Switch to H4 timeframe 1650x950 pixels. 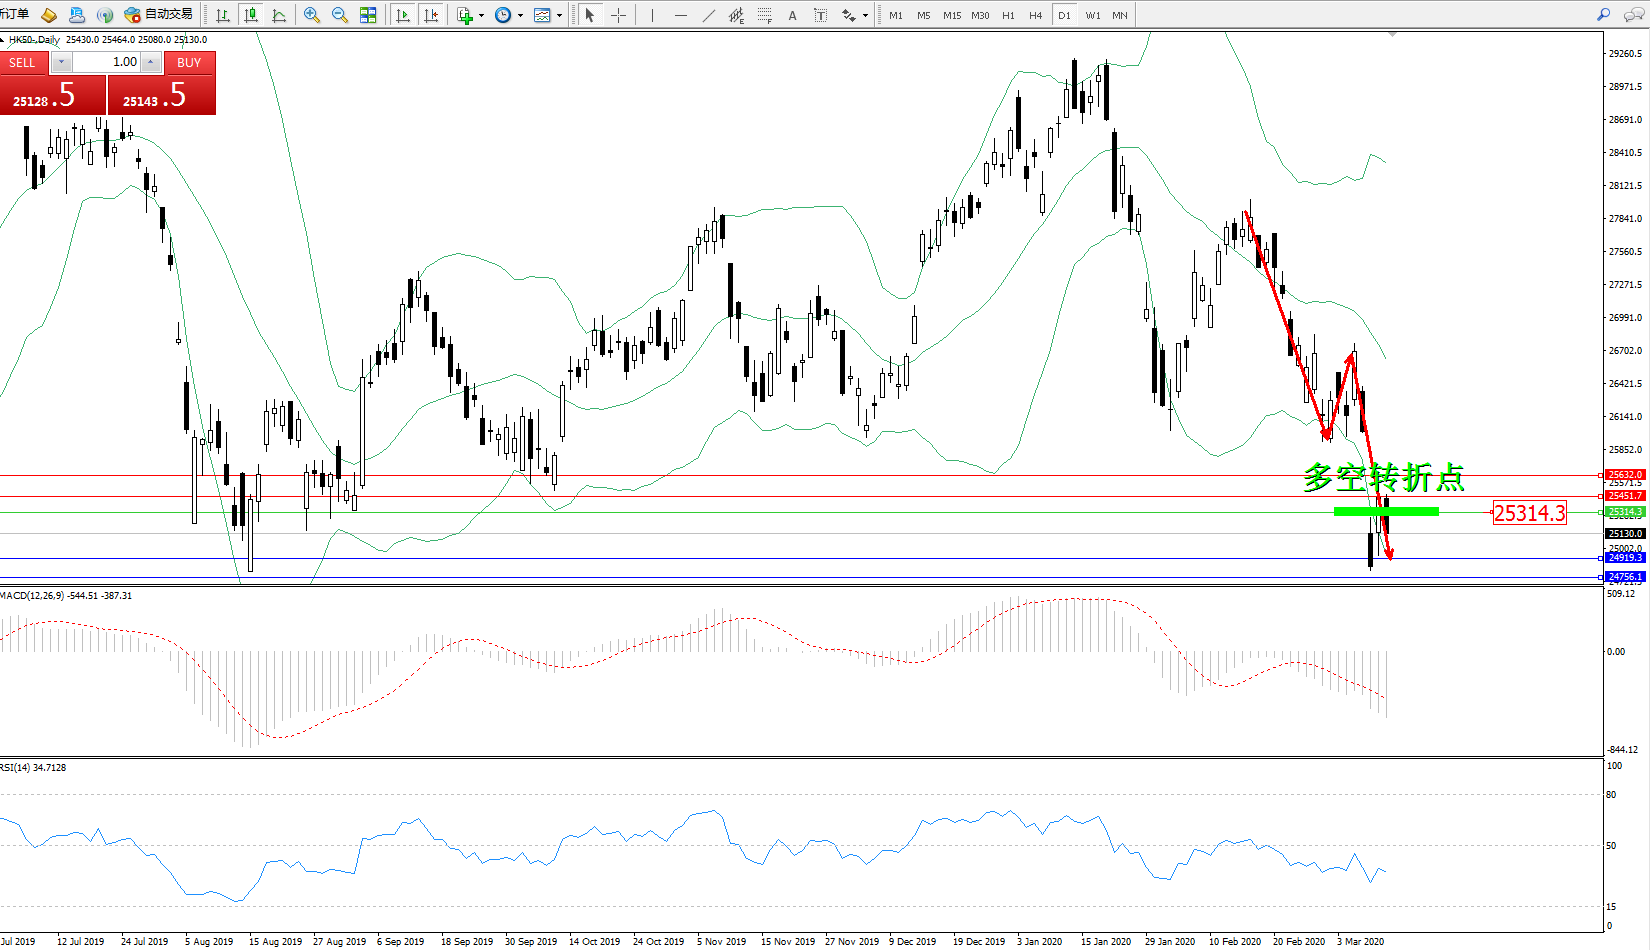(1035, 15)
